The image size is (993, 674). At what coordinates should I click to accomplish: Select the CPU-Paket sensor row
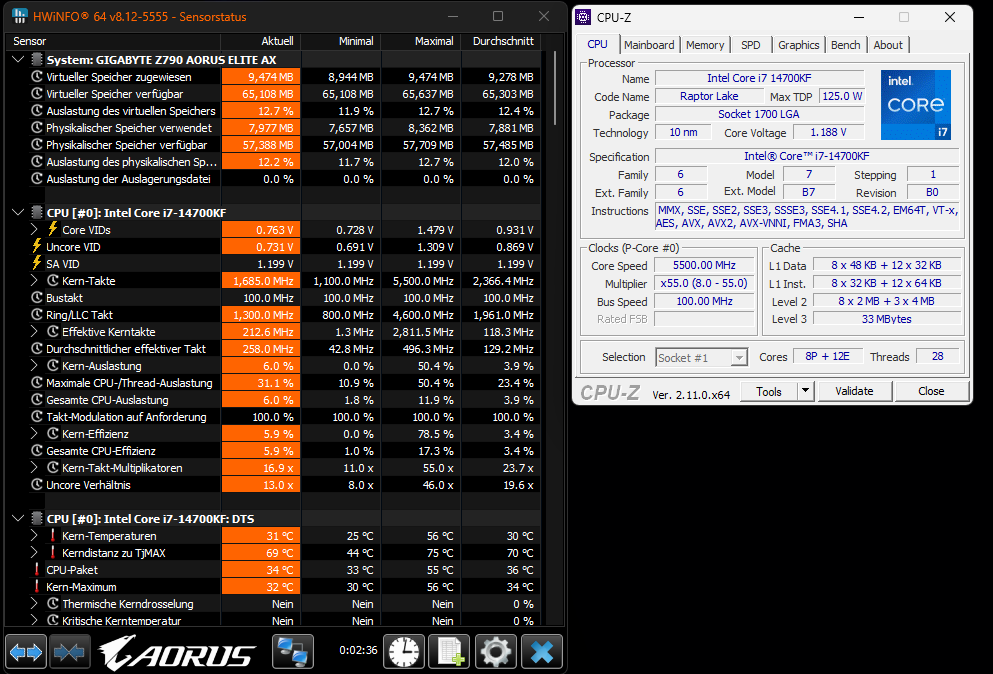(x=275, y=569)
